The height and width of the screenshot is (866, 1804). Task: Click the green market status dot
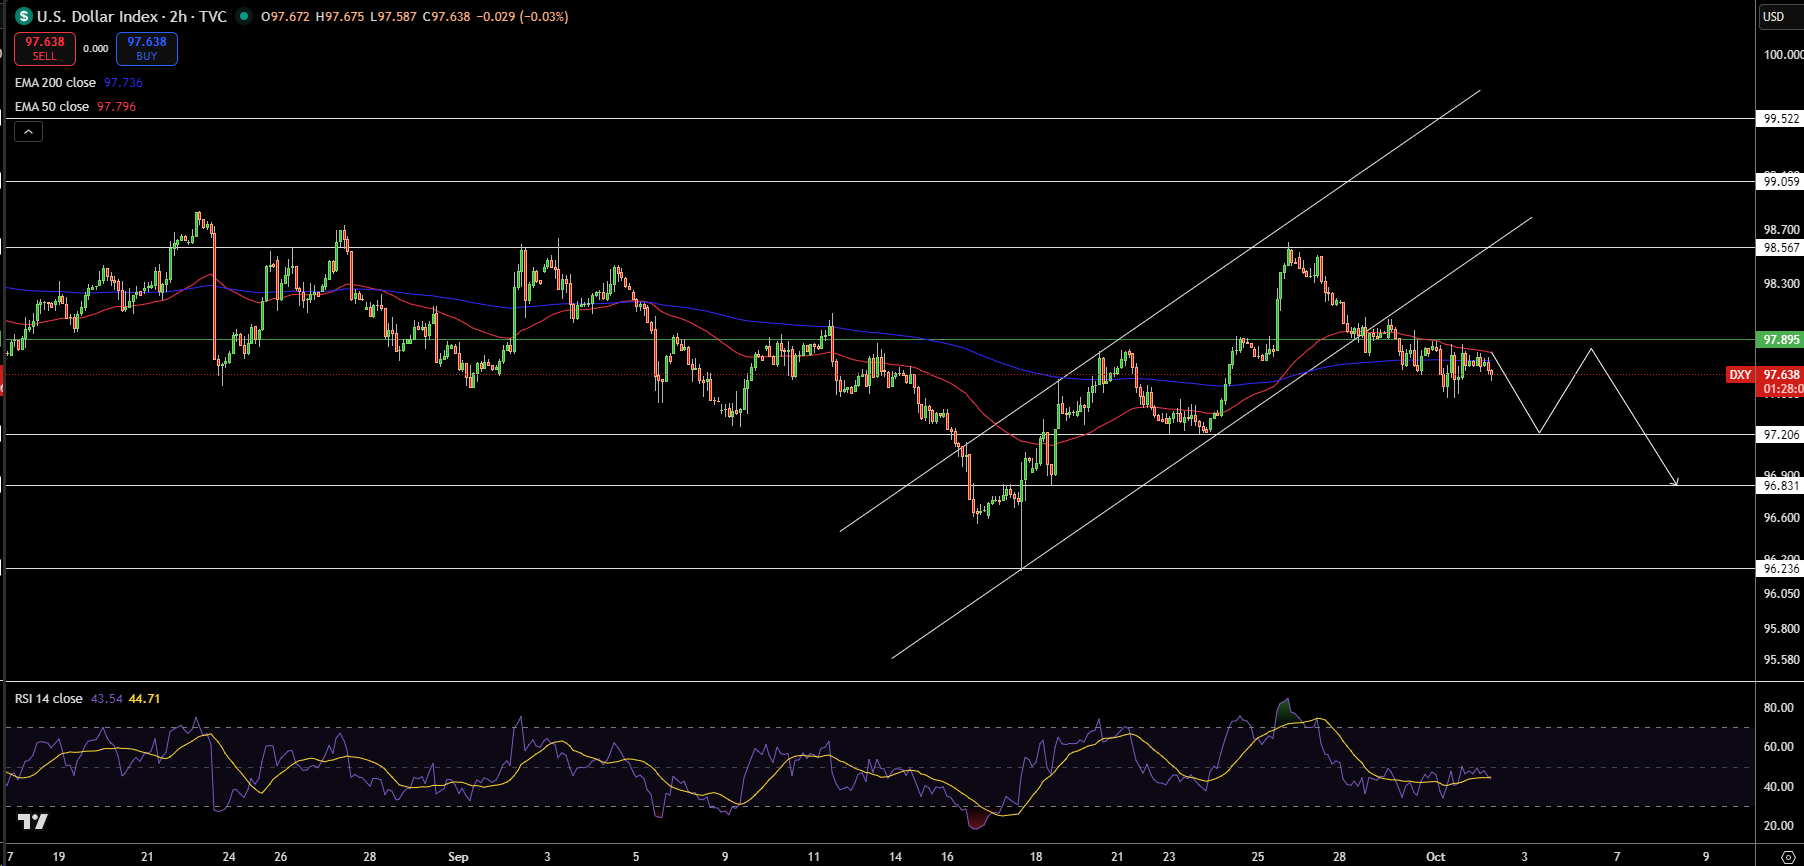pyautogui.click(x=243, y=16)
